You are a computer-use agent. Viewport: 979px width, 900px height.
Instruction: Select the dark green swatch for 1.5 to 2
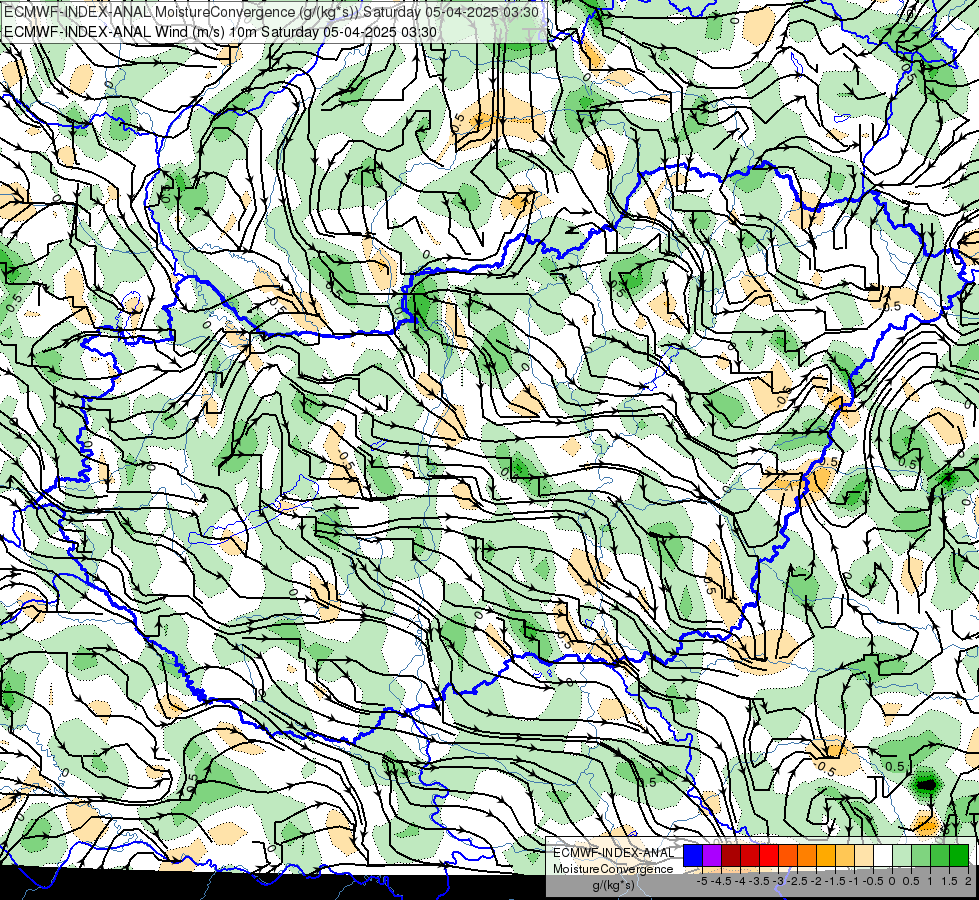pyautogui.click(x=959, y=856)
